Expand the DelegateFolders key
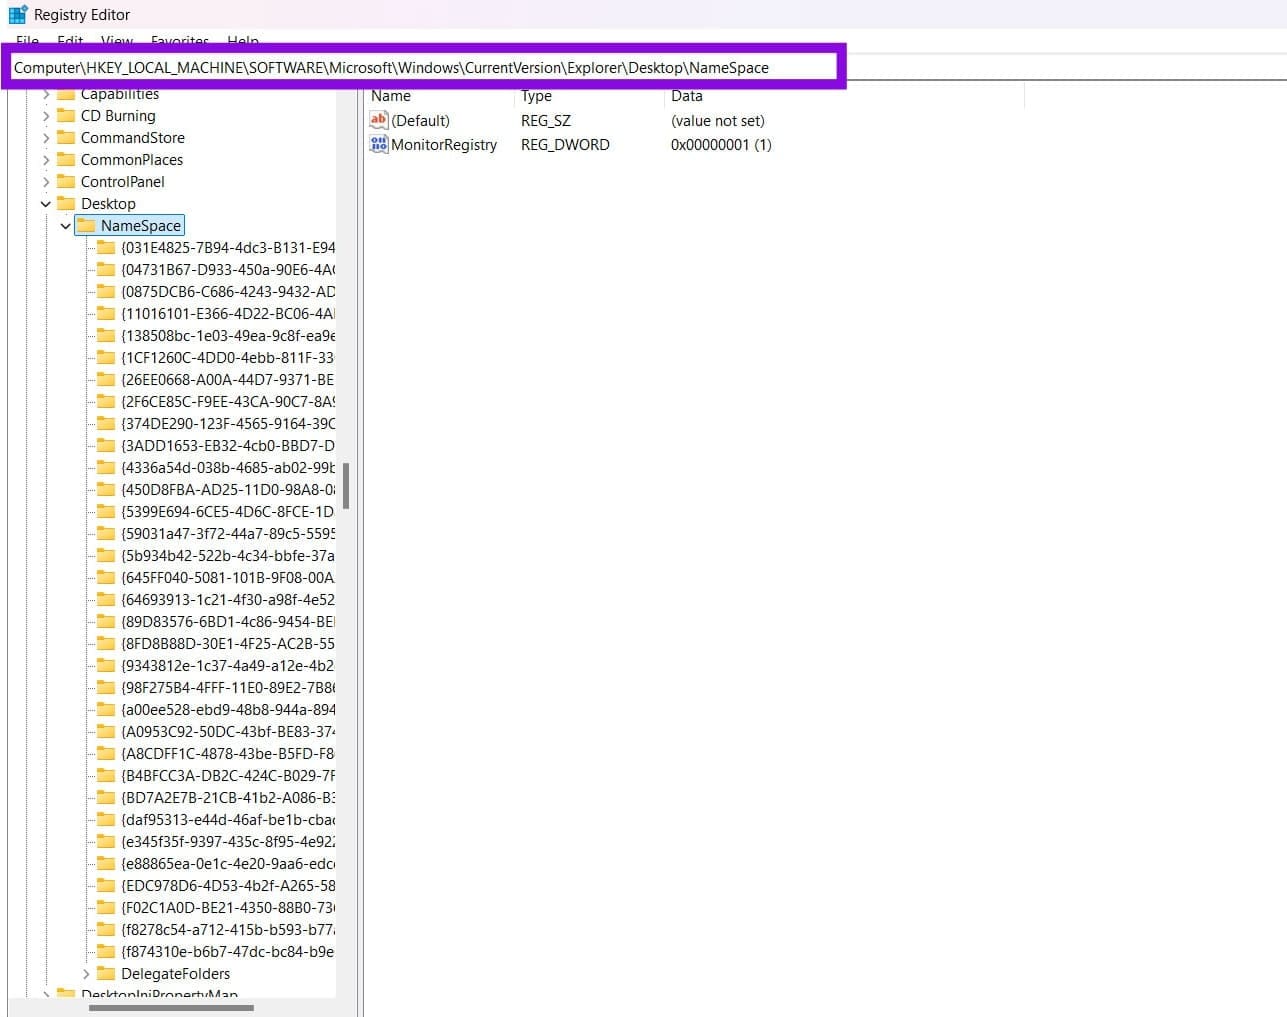Screen dimensions: 1287x1017 click(86, 974)
